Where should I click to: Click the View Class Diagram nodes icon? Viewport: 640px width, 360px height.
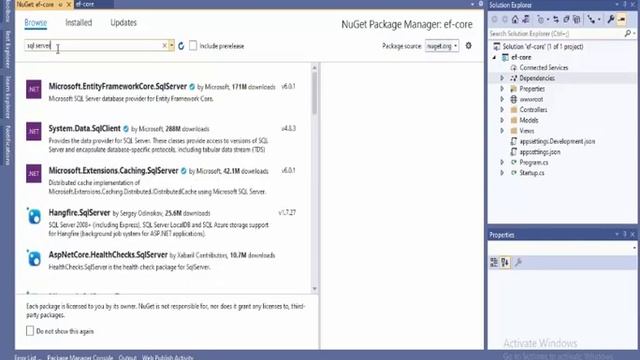point(591,19)
